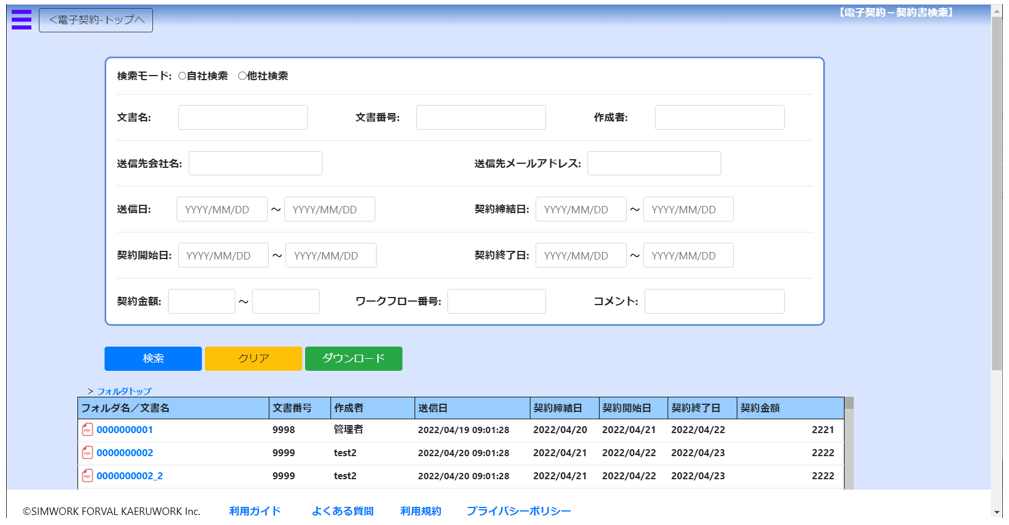Click the 契約金額 column header
Screen dimensions: 1009x525
click(790, 408)
